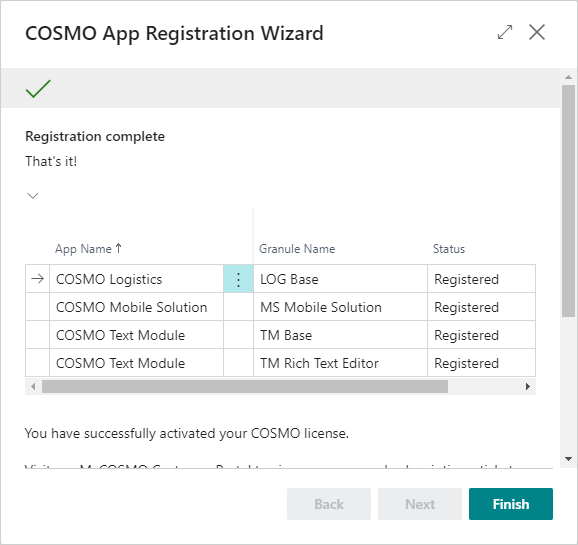Viewport: 578px width, 545px height.
Task: Click the MS Mobile Solution granule cell
Action: [x=341, y=307]
